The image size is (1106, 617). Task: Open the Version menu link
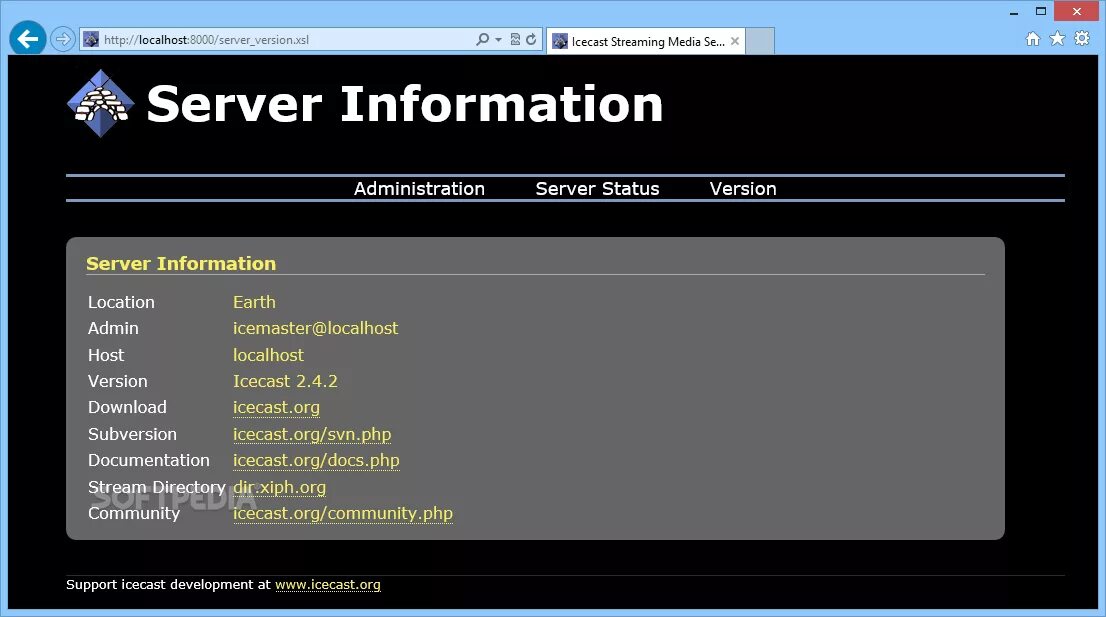coord(743,189)
